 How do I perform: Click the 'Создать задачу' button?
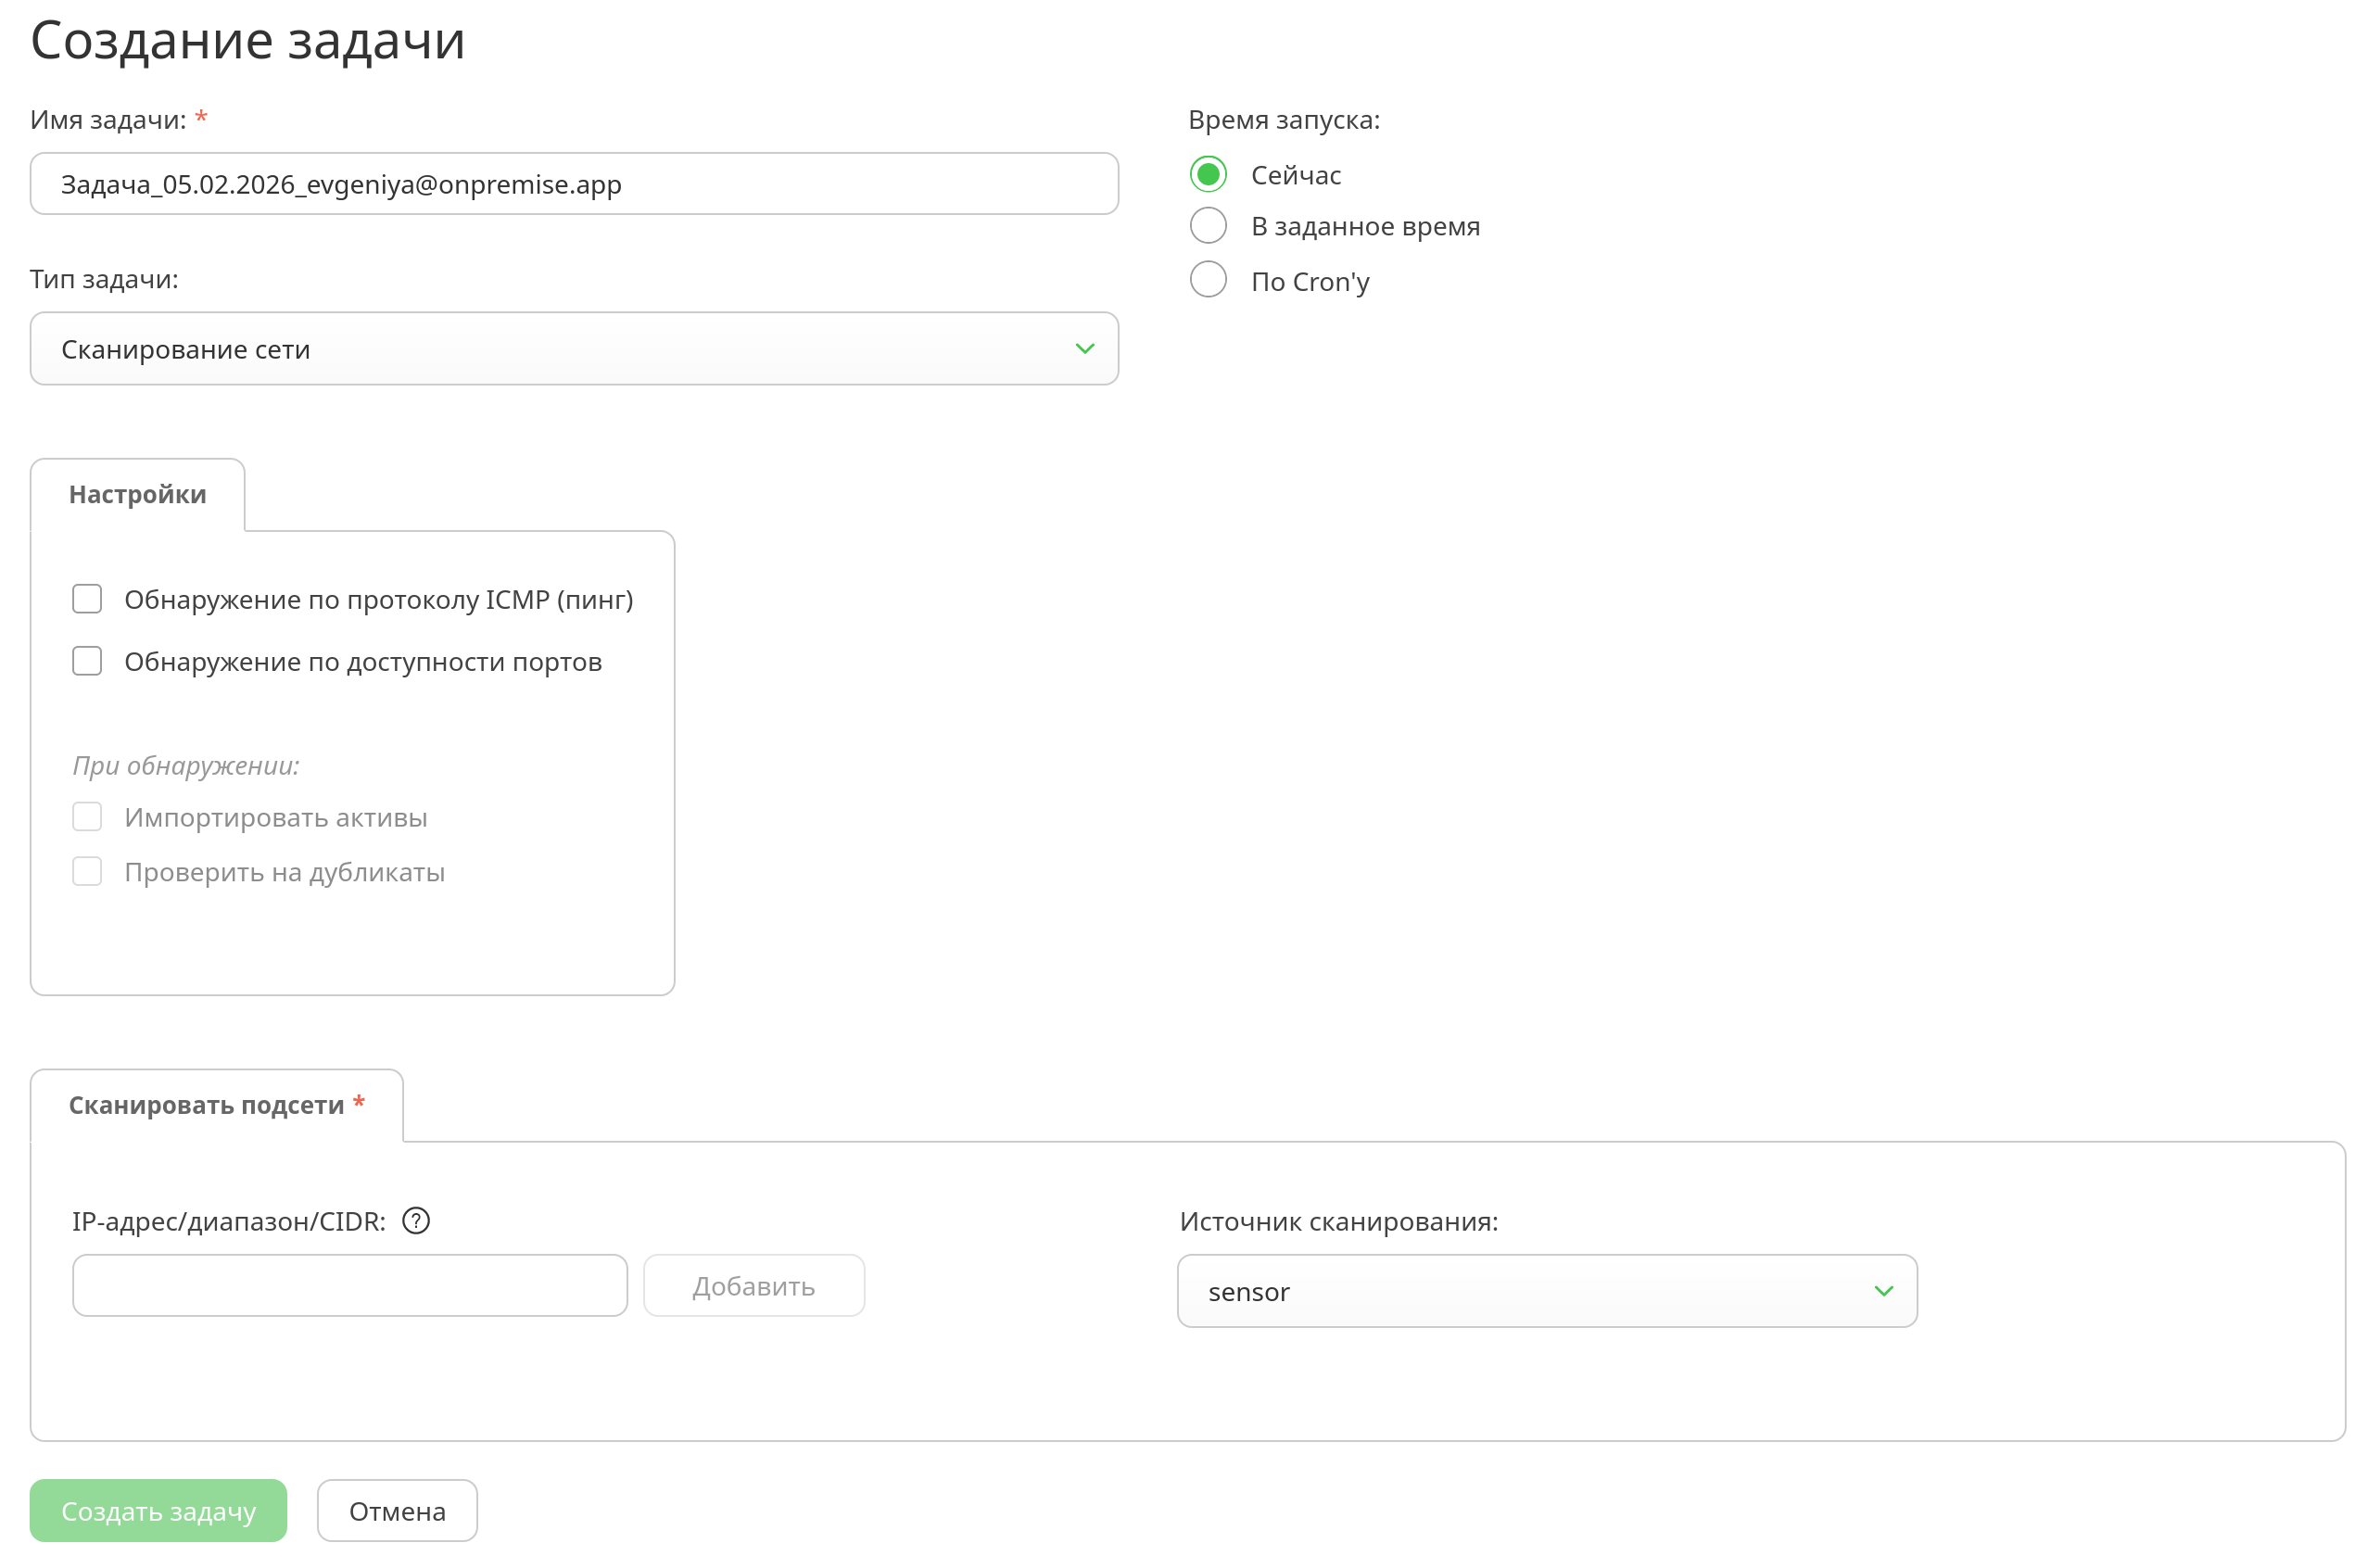click(158, 1511)
